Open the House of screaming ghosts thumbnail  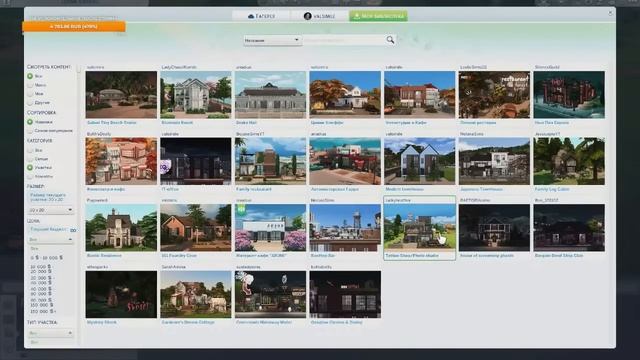[x=494, y=228]
